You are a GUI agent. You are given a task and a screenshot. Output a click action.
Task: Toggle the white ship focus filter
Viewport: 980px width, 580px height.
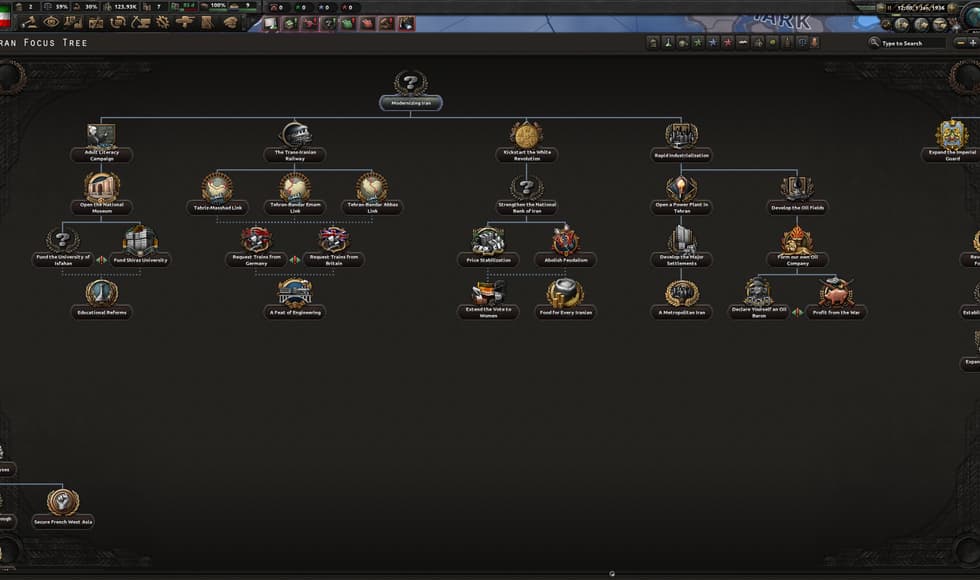[x=742, y=42]
